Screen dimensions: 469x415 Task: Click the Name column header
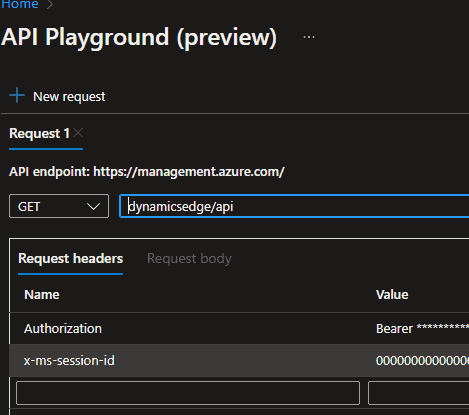42,295
